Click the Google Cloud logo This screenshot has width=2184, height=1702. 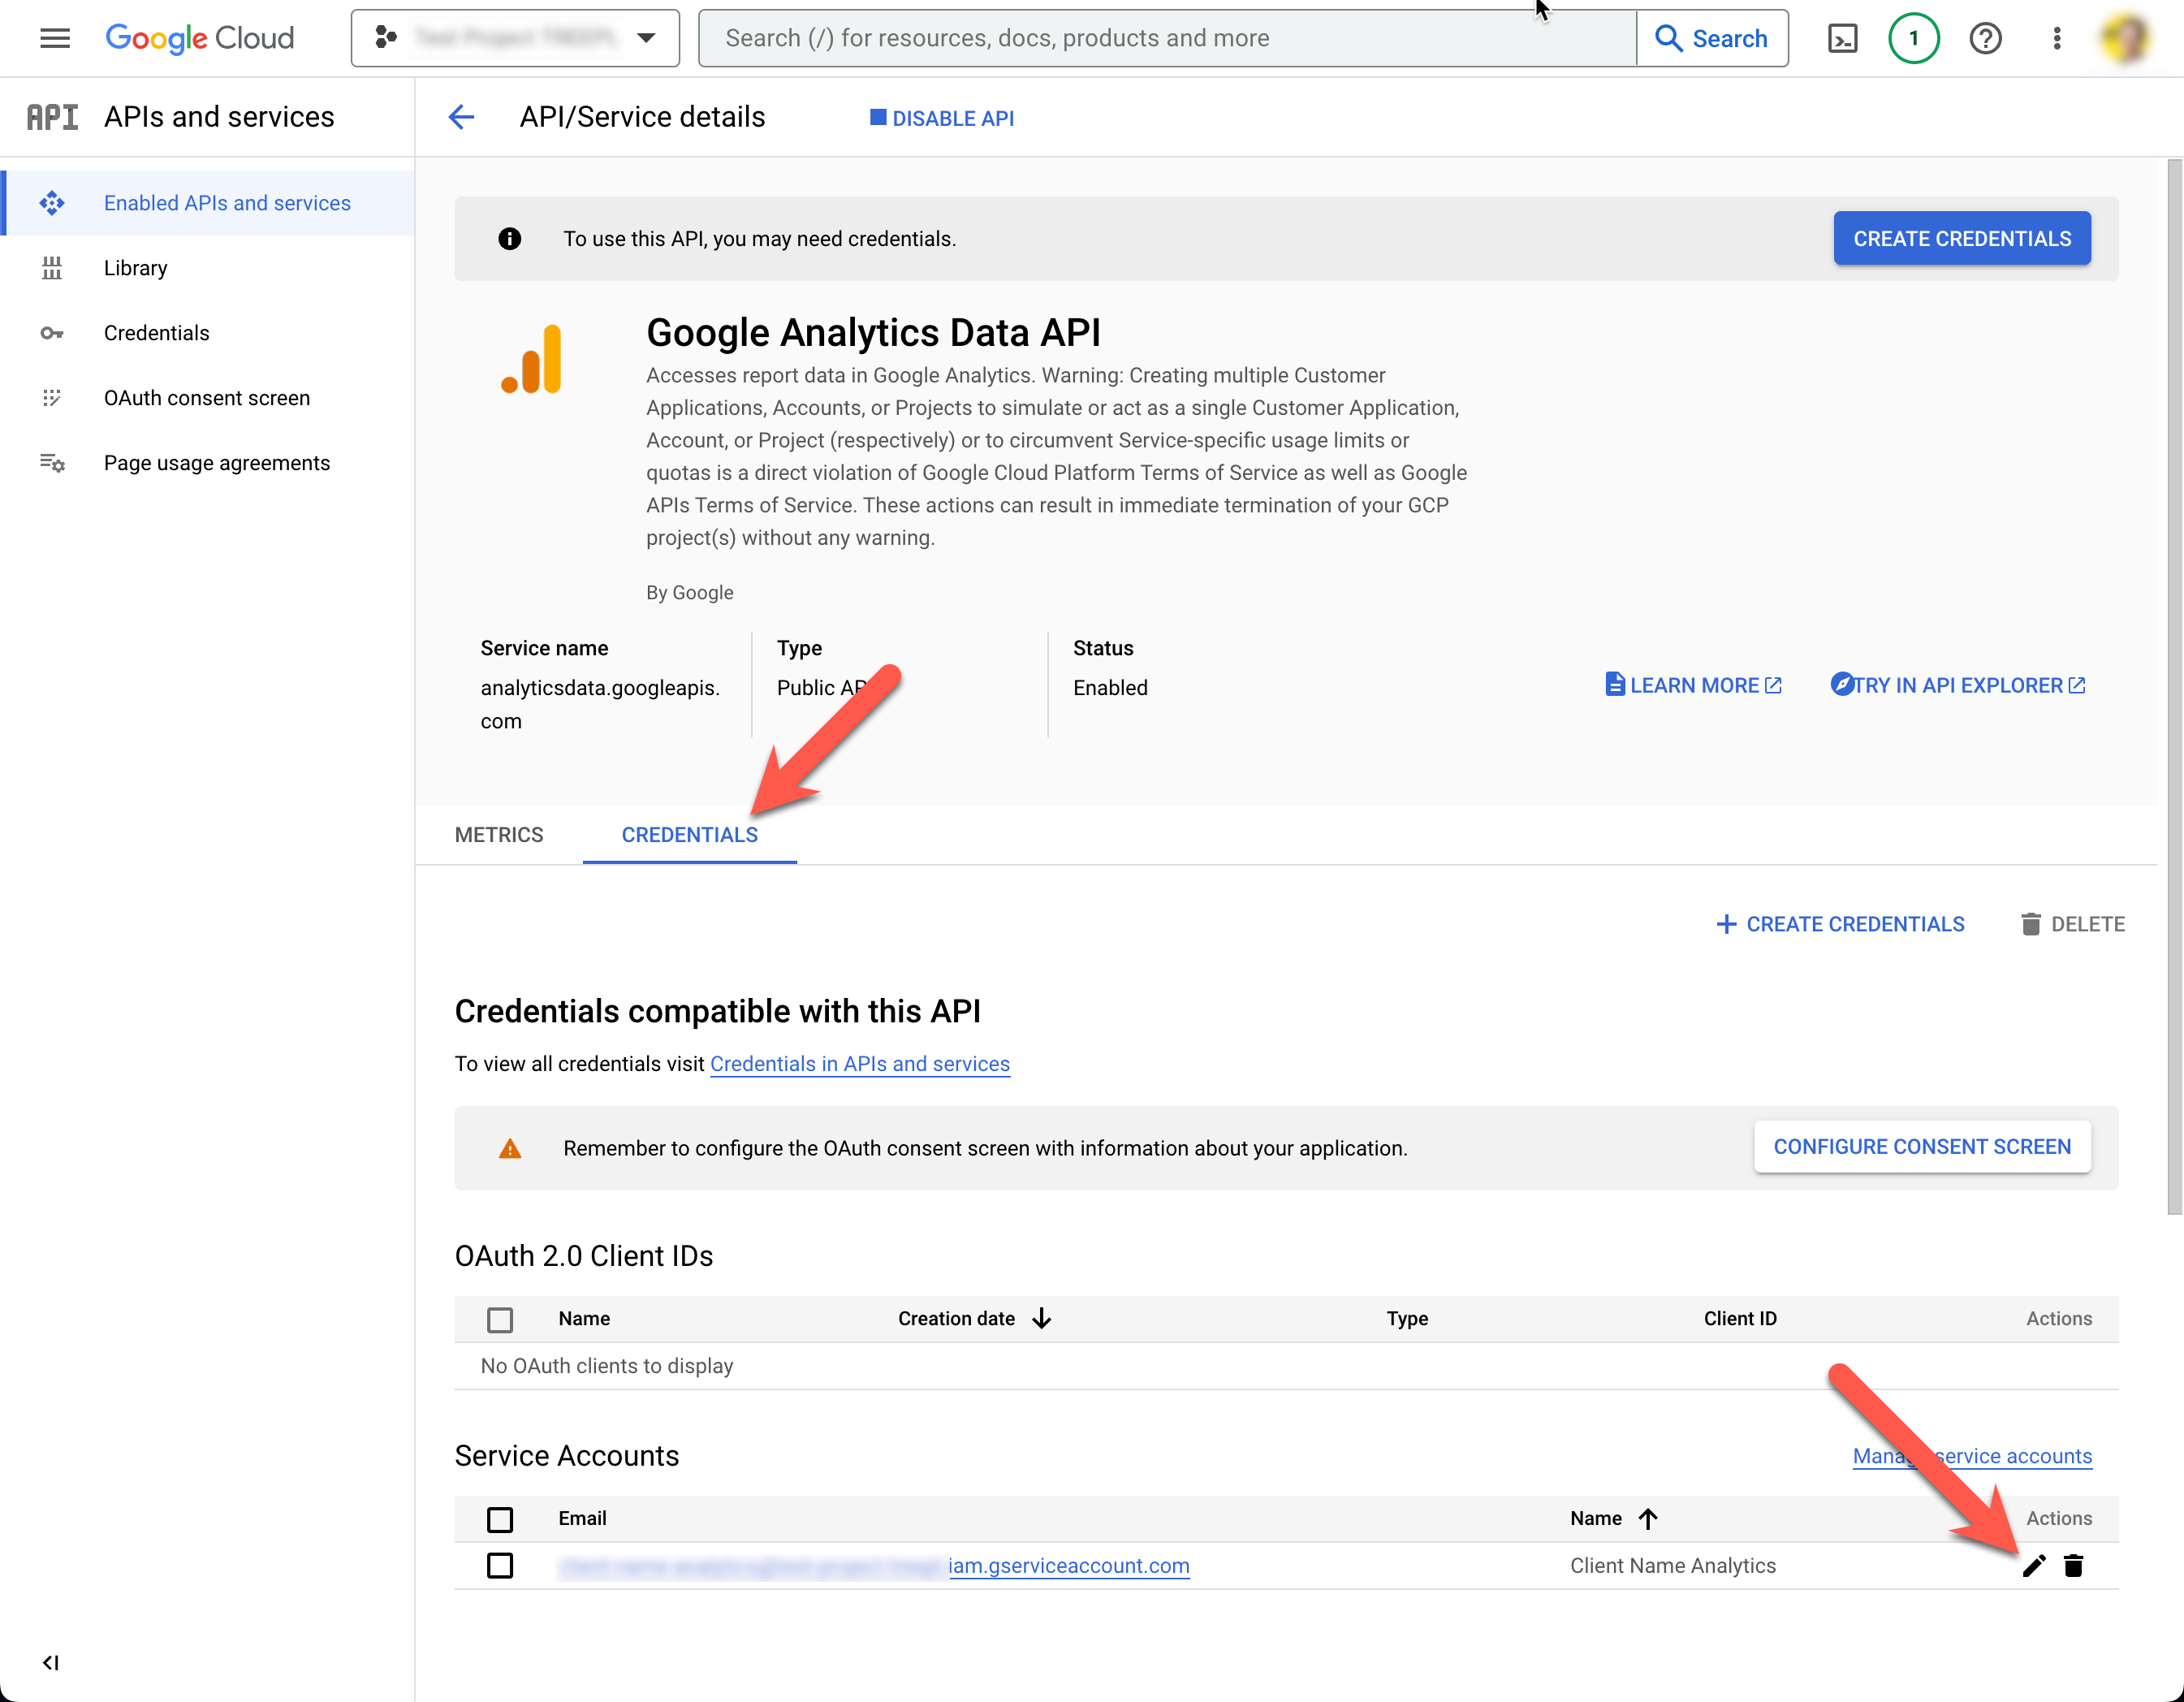coord(200,38)
